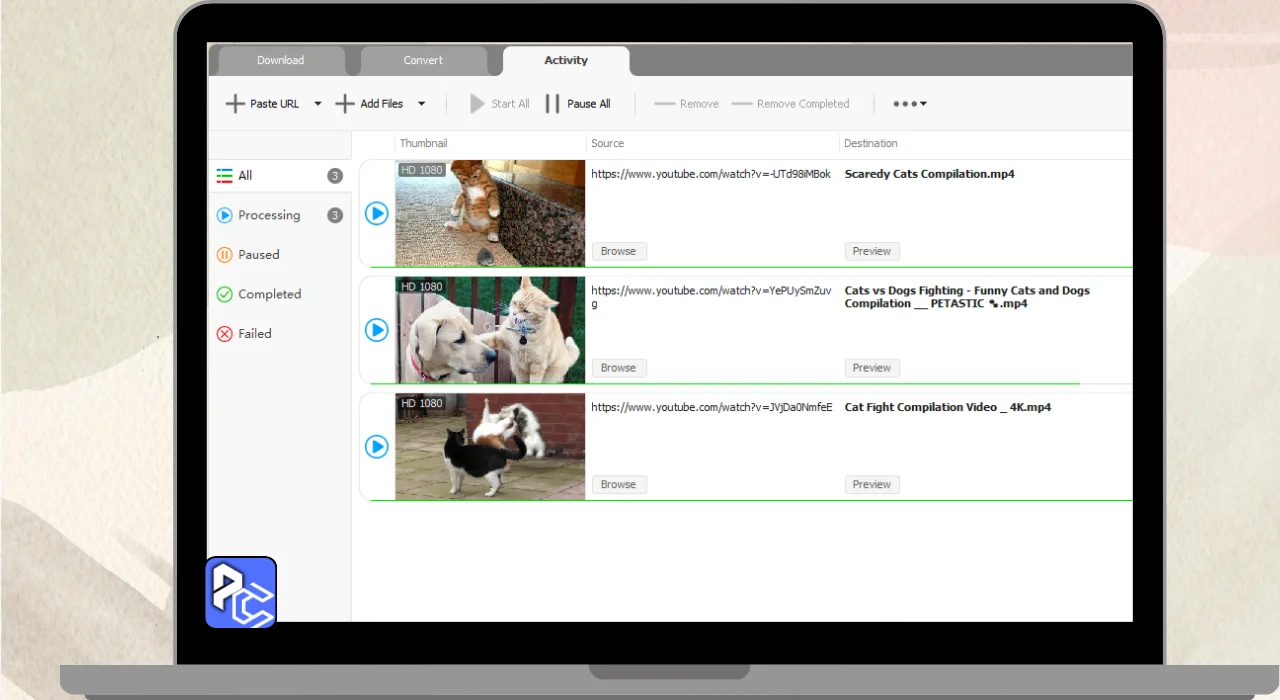Click the Add Files plus icon

pyautogui.click(x=345, y=104)
